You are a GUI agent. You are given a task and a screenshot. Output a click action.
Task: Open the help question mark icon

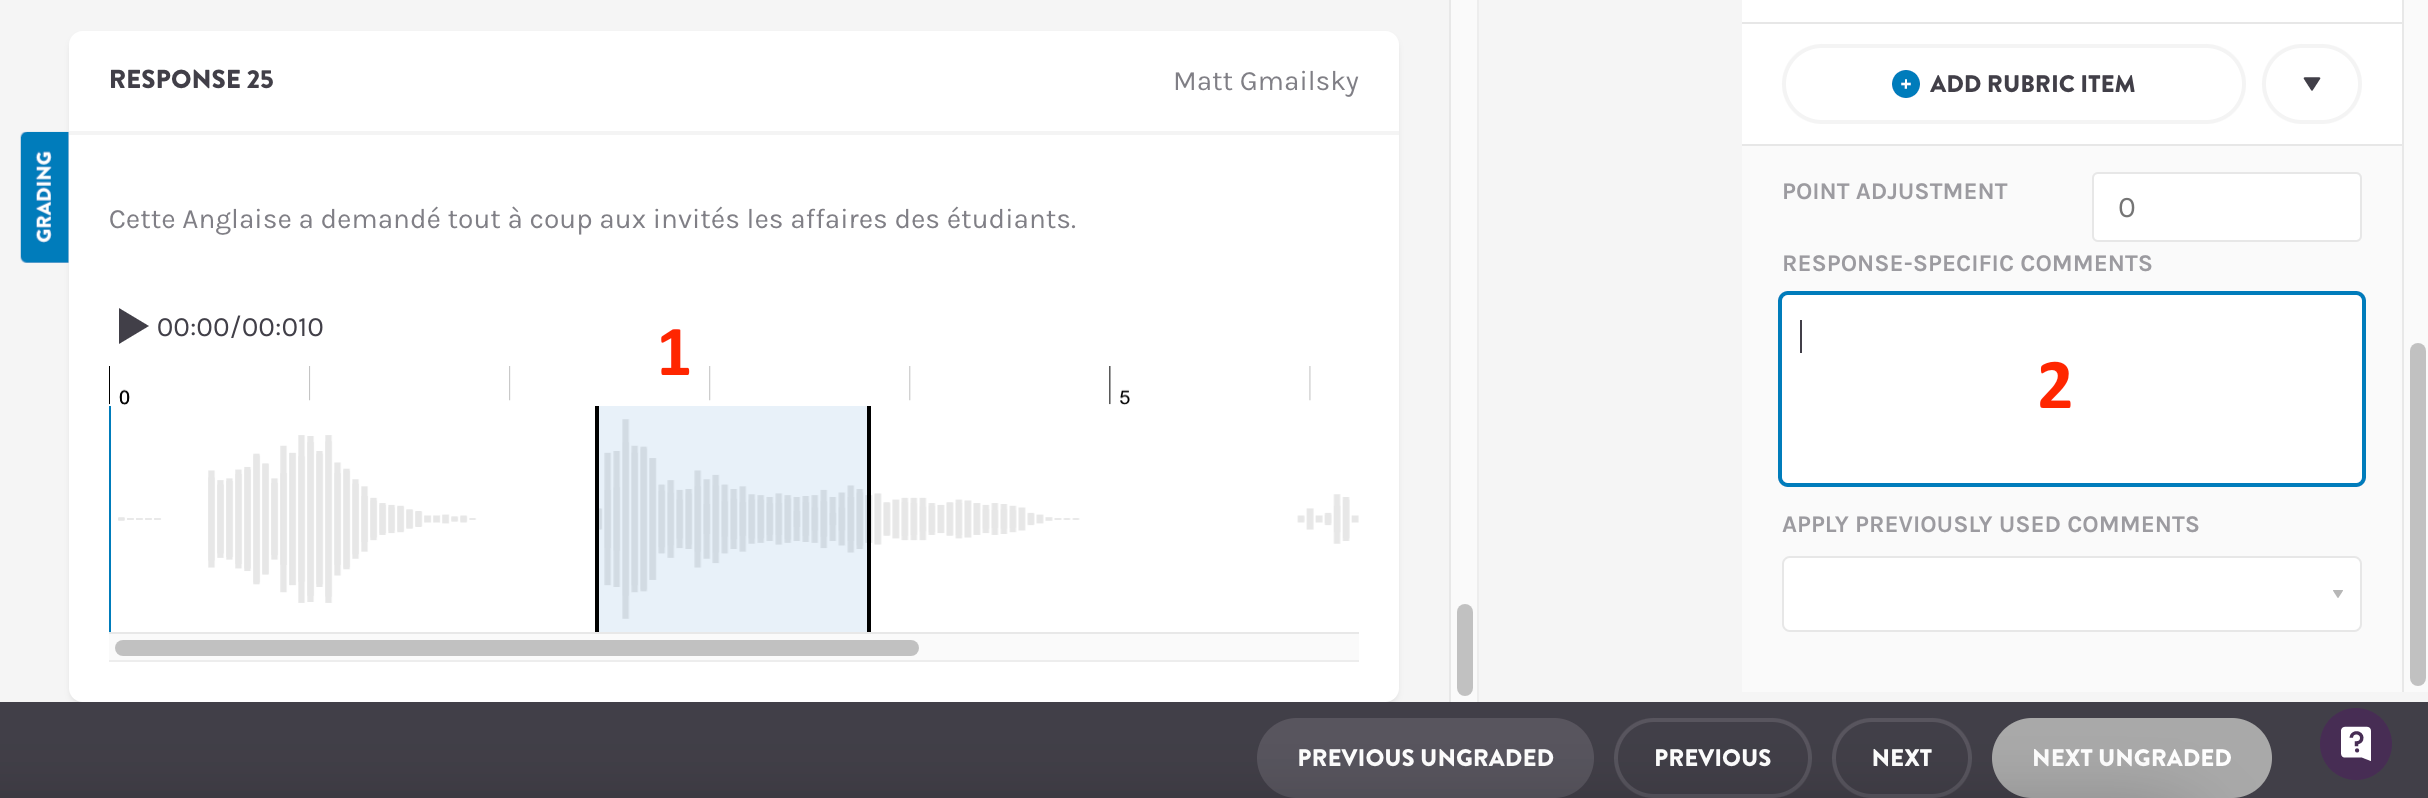2355,743
